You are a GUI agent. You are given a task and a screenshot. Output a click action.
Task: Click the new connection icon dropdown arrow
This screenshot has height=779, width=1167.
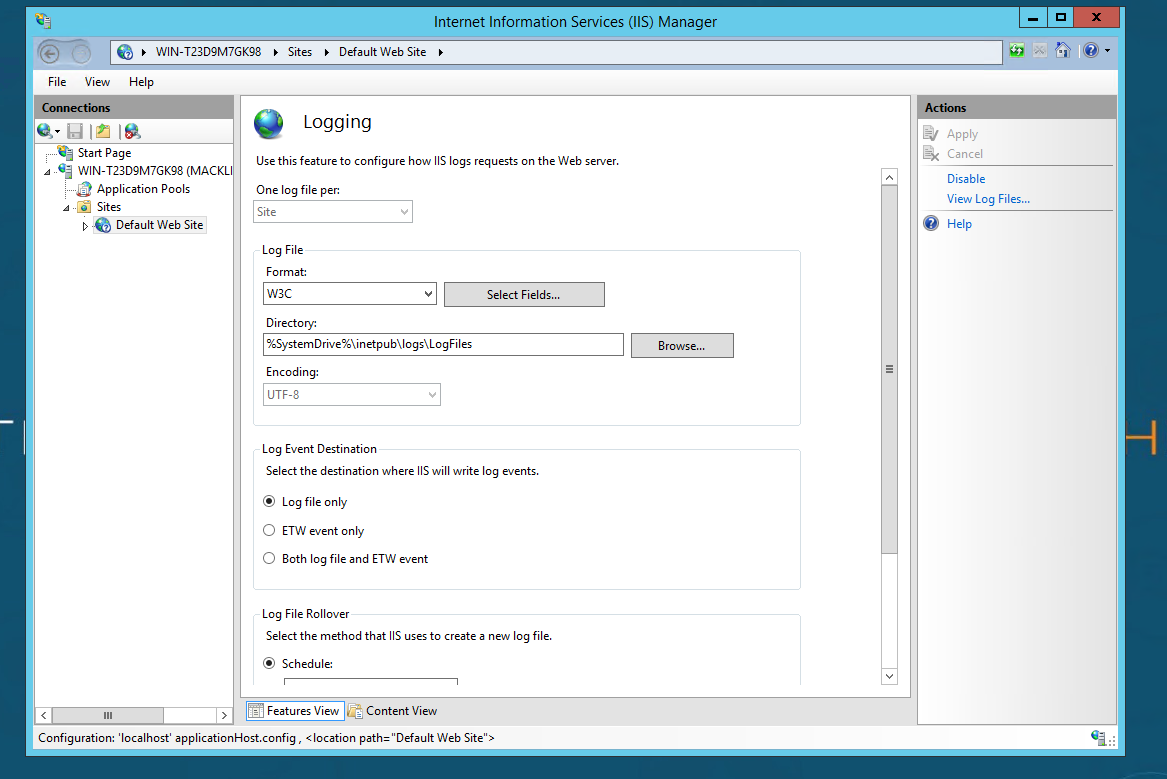[x=57, y=132]
